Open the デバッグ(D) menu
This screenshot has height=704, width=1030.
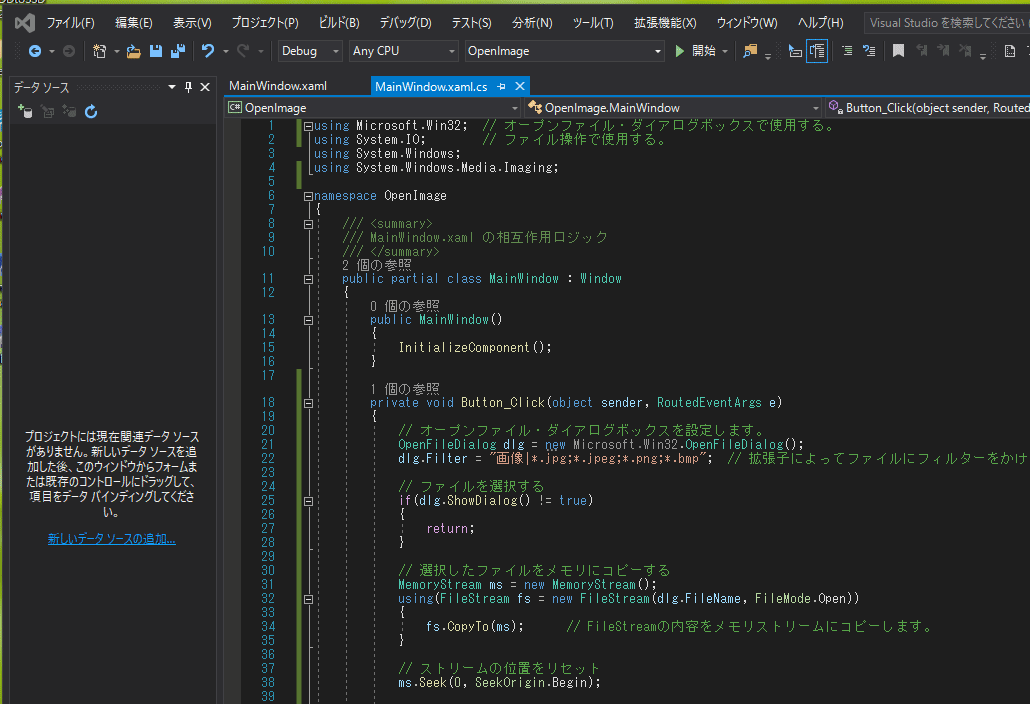(x=405, y=23)
